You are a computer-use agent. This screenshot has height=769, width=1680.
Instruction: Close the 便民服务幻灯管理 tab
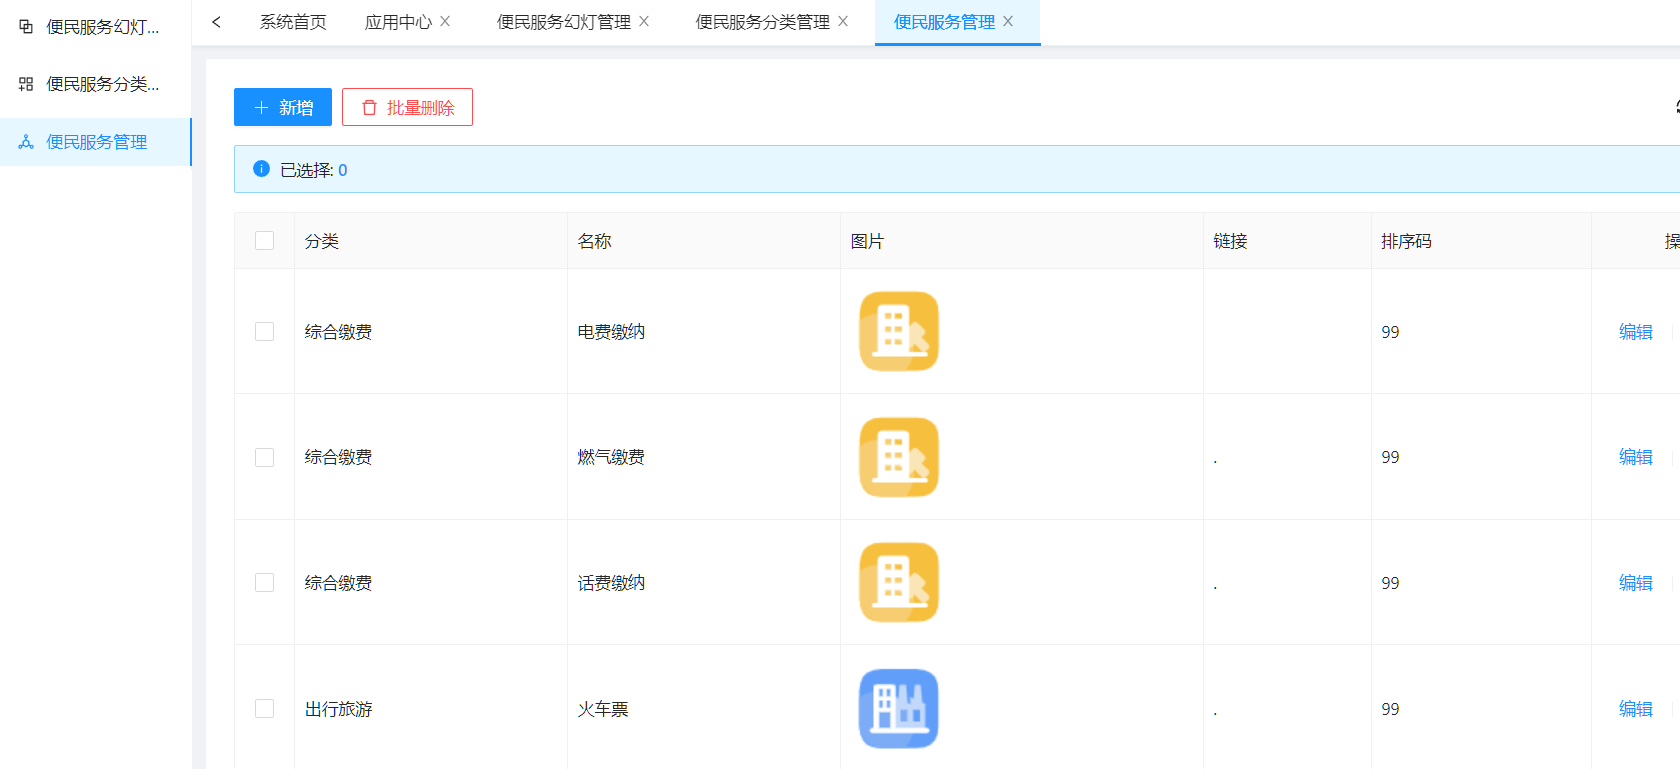644,21
